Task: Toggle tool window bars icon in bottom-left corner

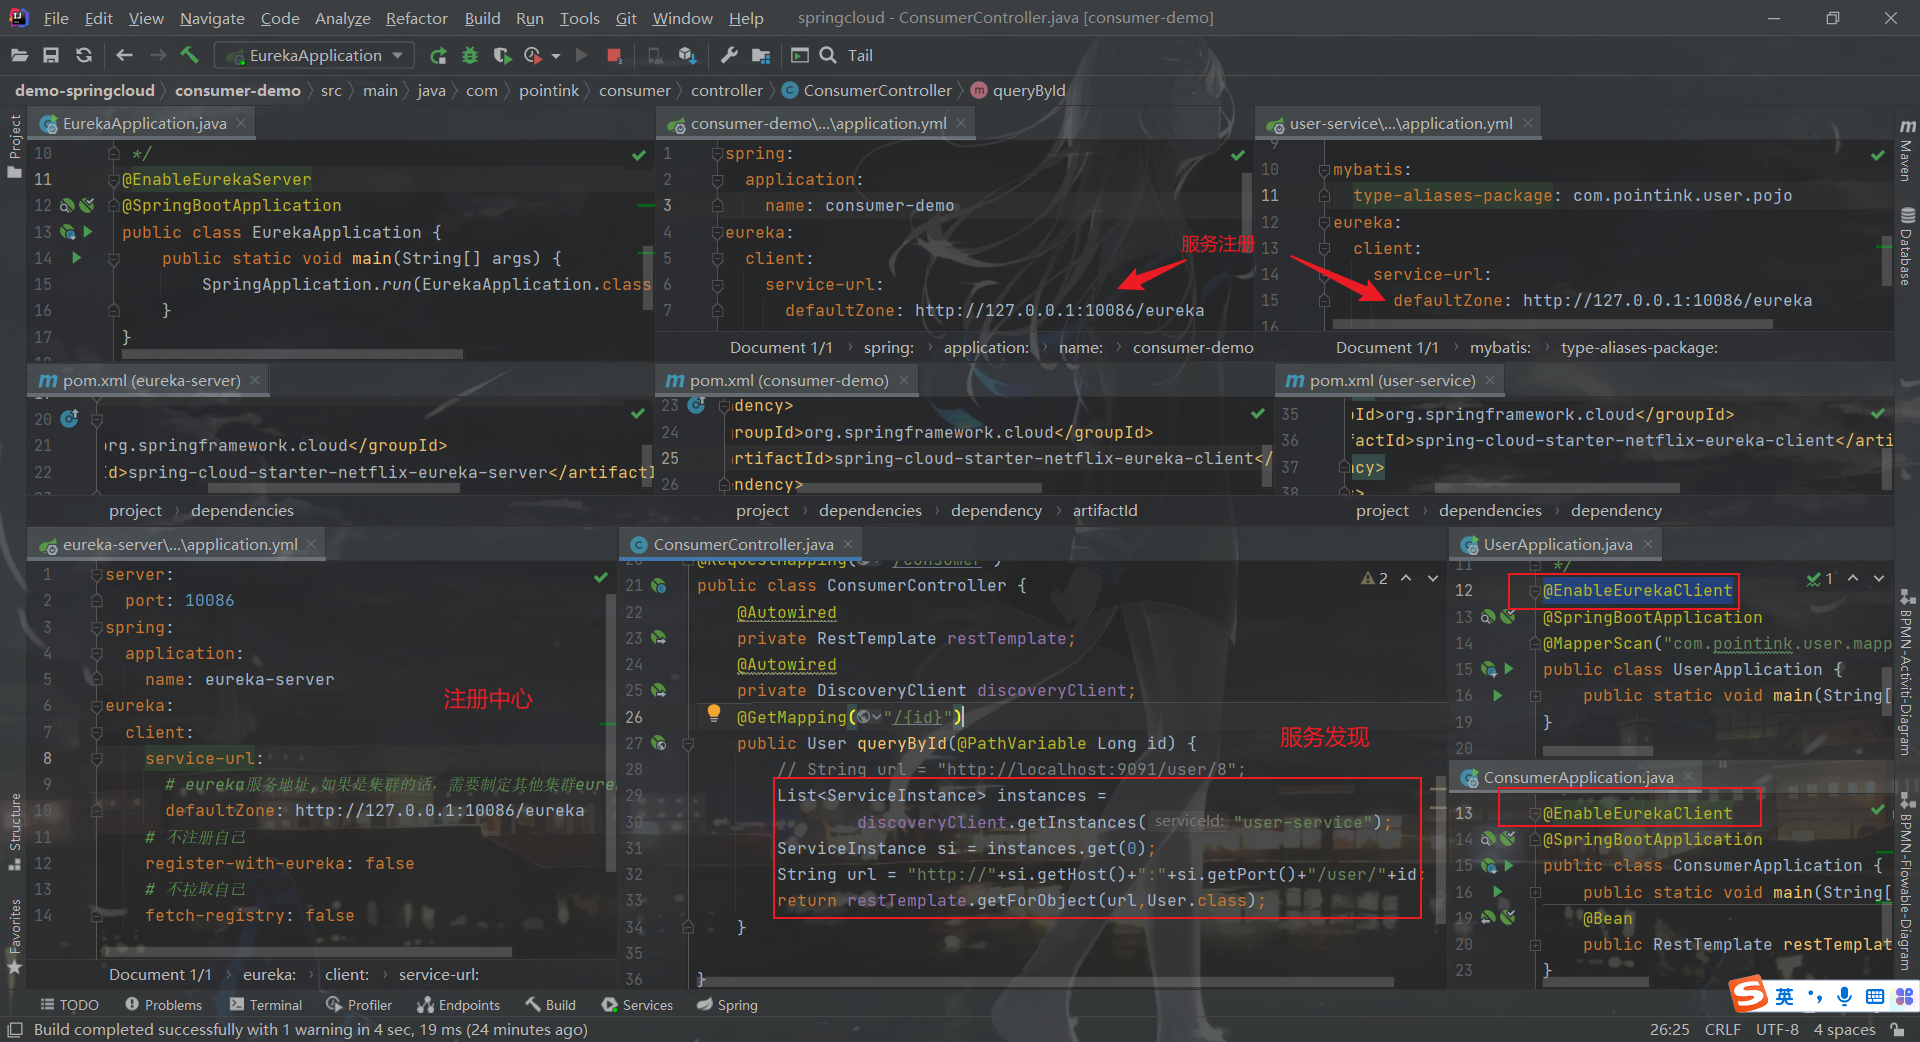Action: [x=14, y=1029]
